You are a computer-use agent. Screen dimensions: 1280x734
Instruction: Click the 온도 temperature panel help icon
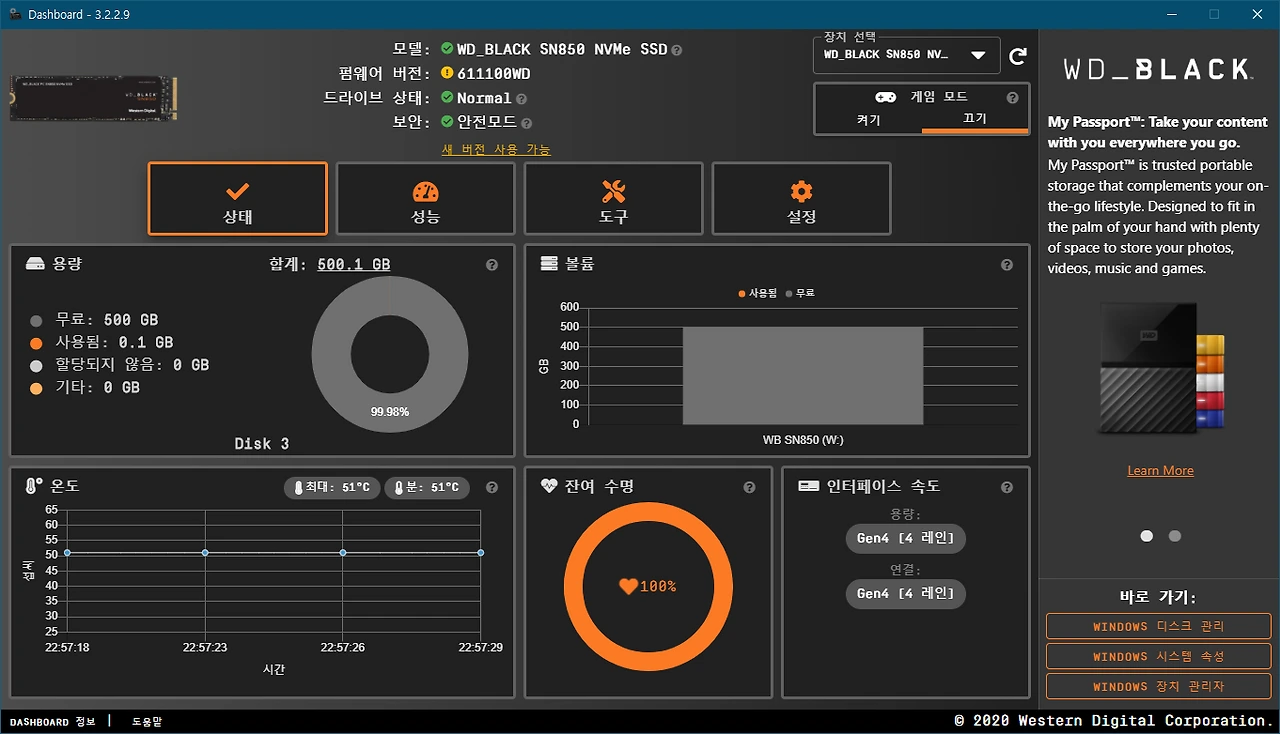click(x=491, y=488)
